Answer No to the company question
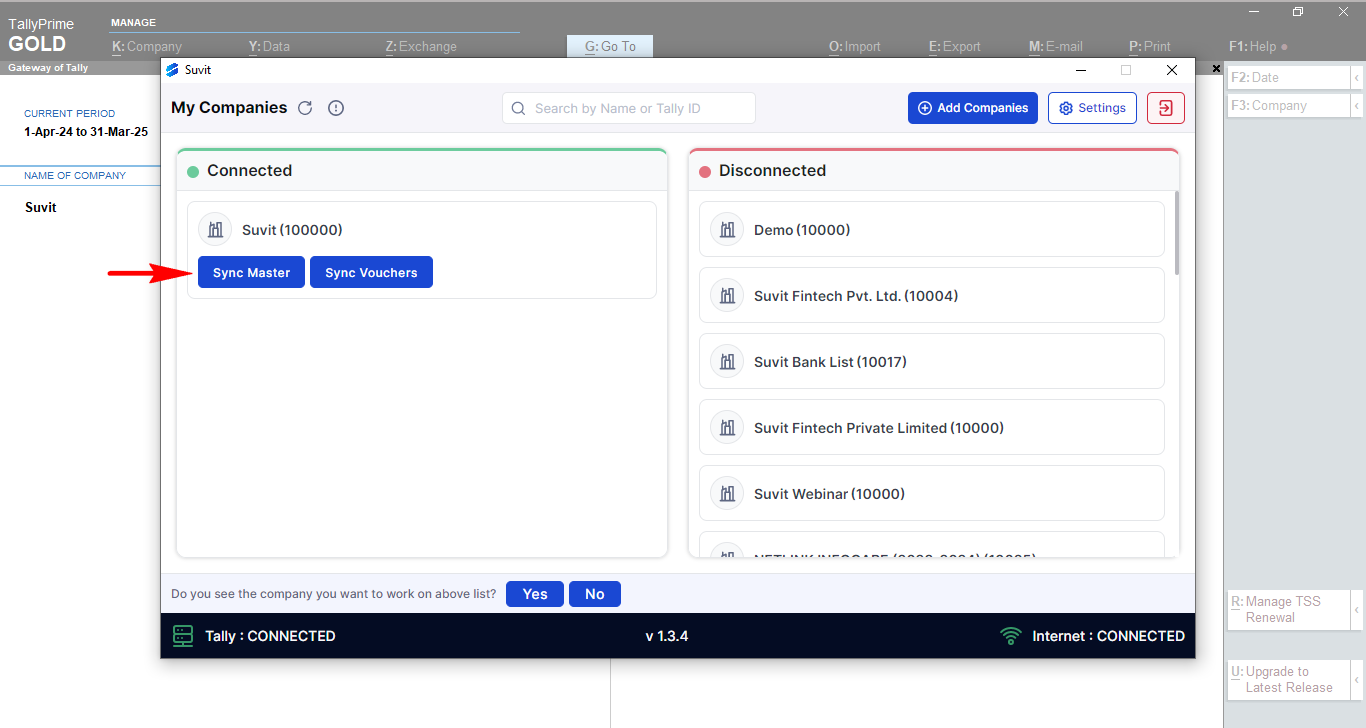 (x=595, y=594)
